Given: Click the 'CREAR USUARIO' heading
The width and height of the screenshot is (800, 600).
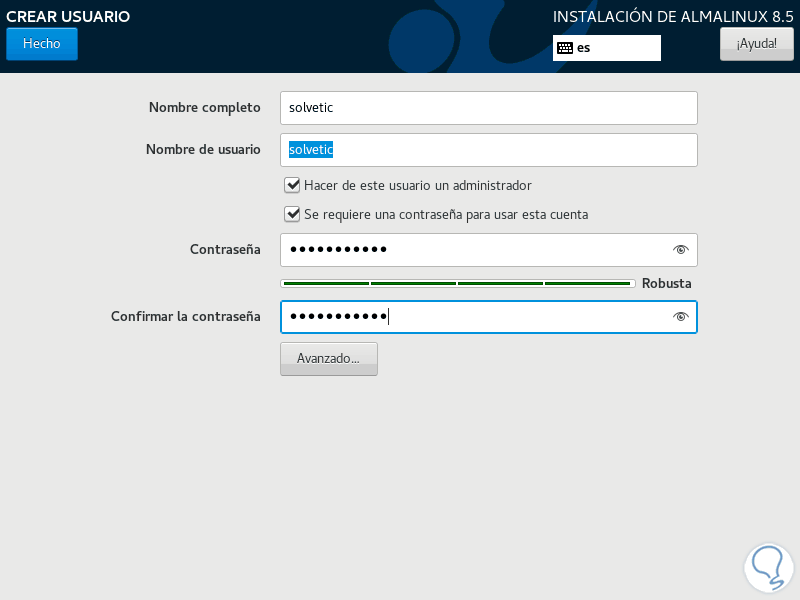Looking at the screenshot, I should (x=68, y=16).
